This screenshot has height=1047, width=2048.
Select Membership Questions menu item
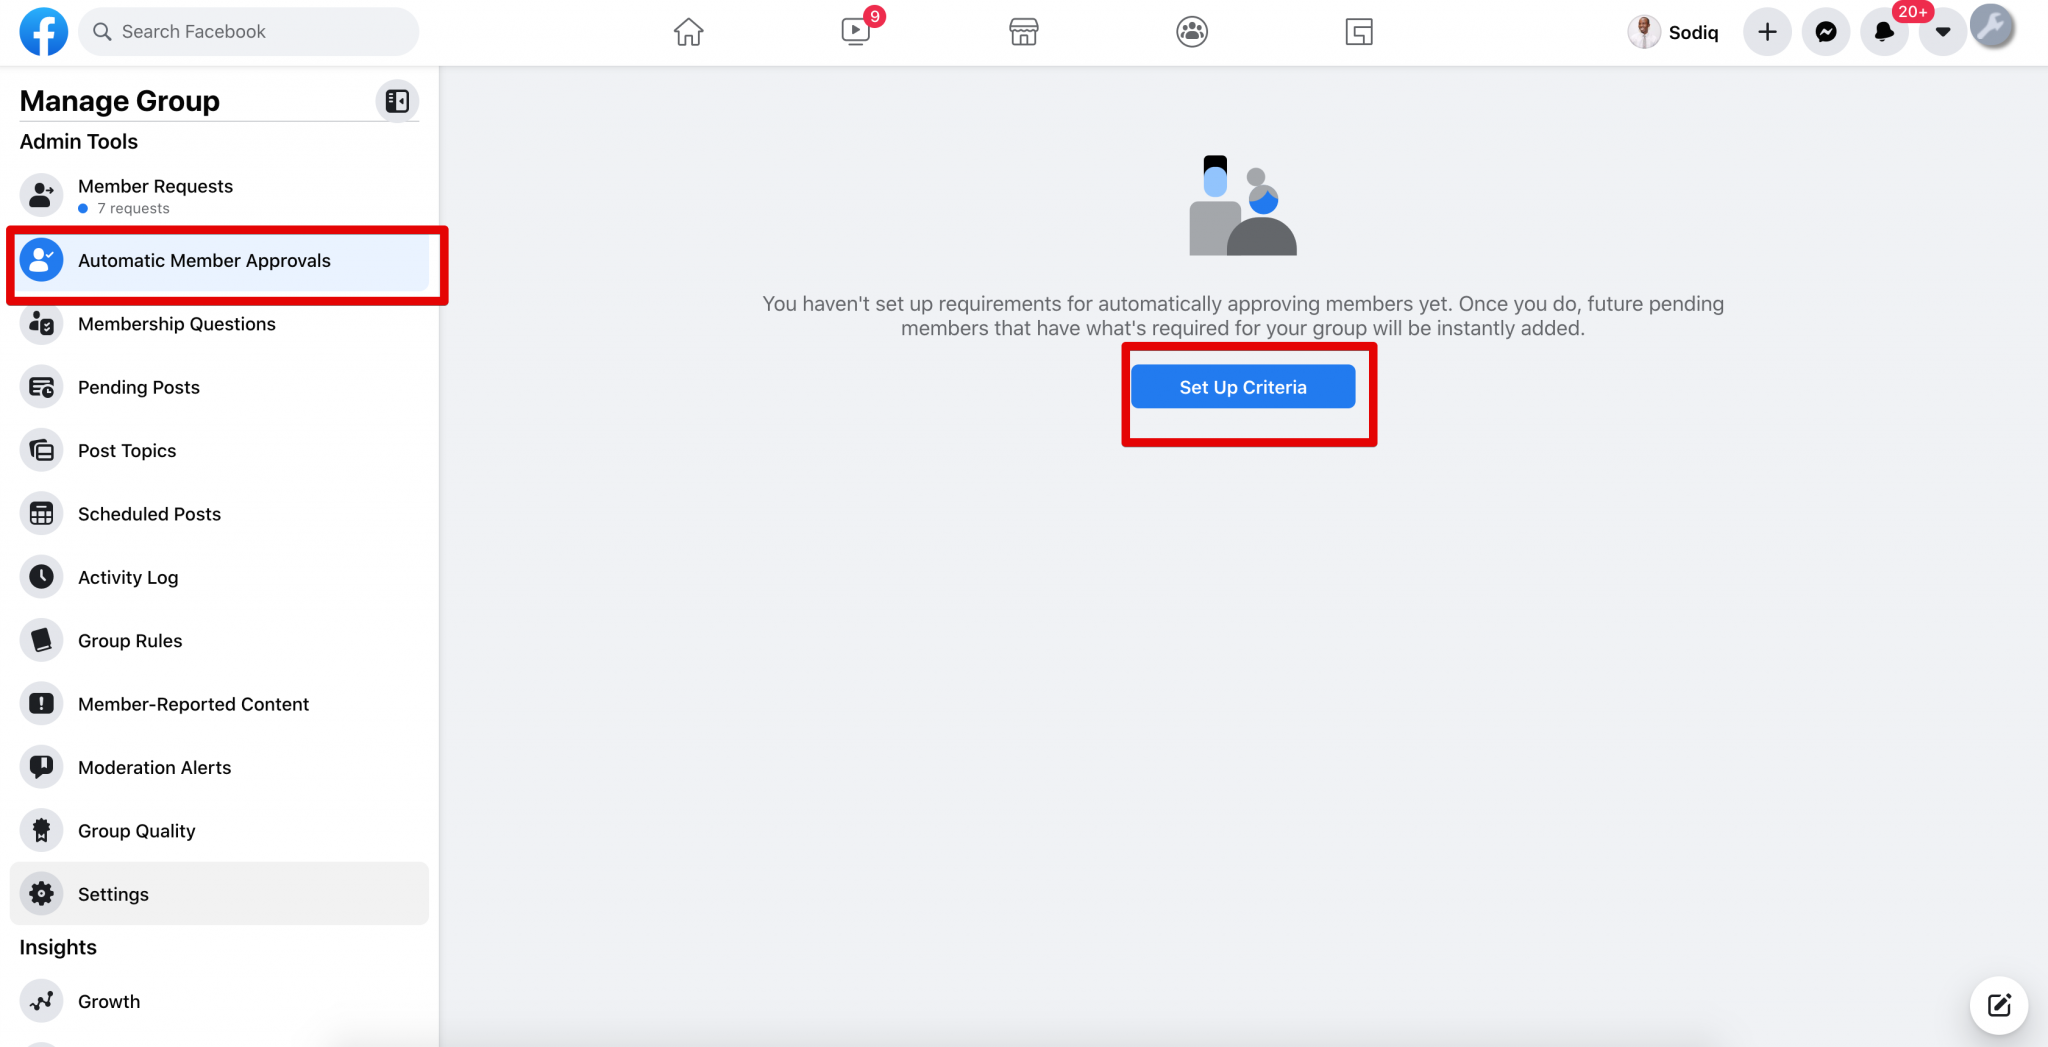tap(177, 324)
